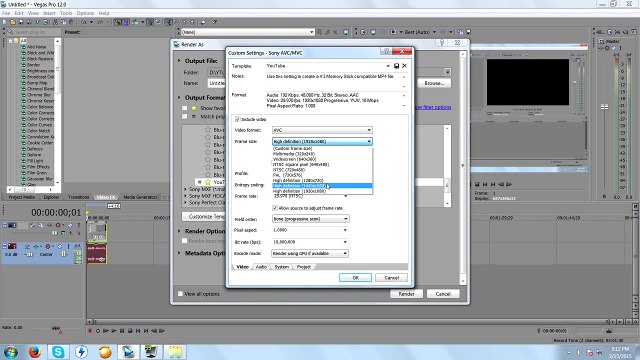Select NTSC 720x480 frame size option
This screenshot has height=360, width=640.
pos(322,170)
